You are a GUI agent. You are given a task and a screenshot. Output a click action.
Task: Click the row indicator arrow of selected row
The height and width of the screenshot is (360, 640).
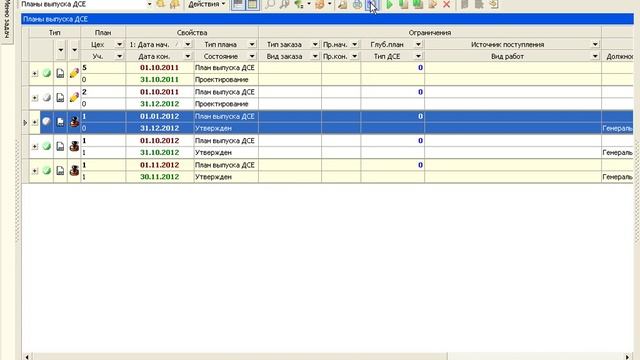(x=25, y=122)
